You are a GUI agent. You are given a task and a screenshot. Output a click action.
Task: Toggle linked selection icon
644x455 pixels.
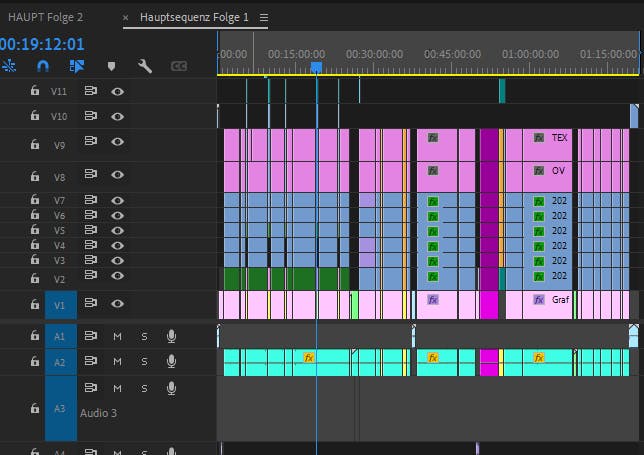click(77, 66)
